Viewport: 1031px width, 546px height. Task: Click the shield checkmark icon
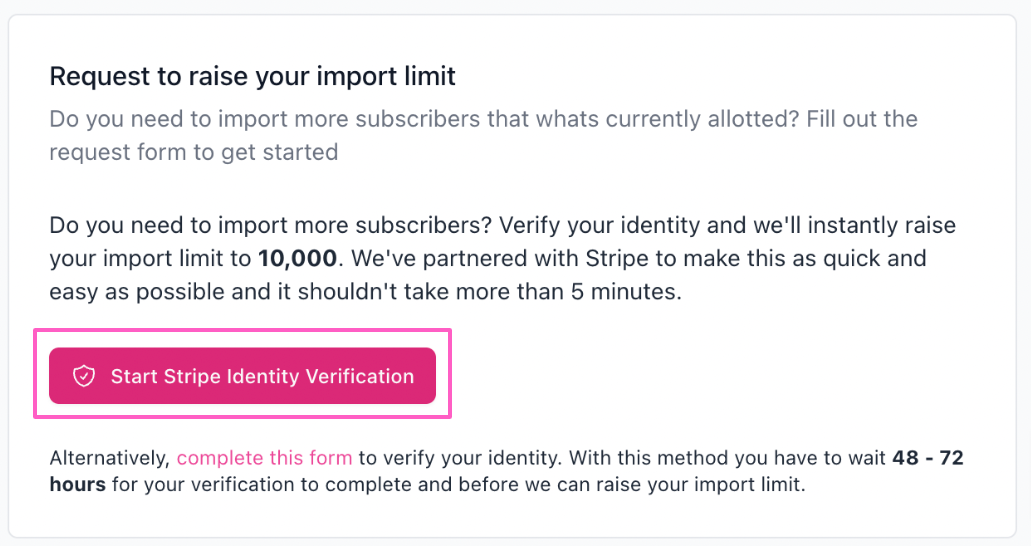(x=84, y=376)
